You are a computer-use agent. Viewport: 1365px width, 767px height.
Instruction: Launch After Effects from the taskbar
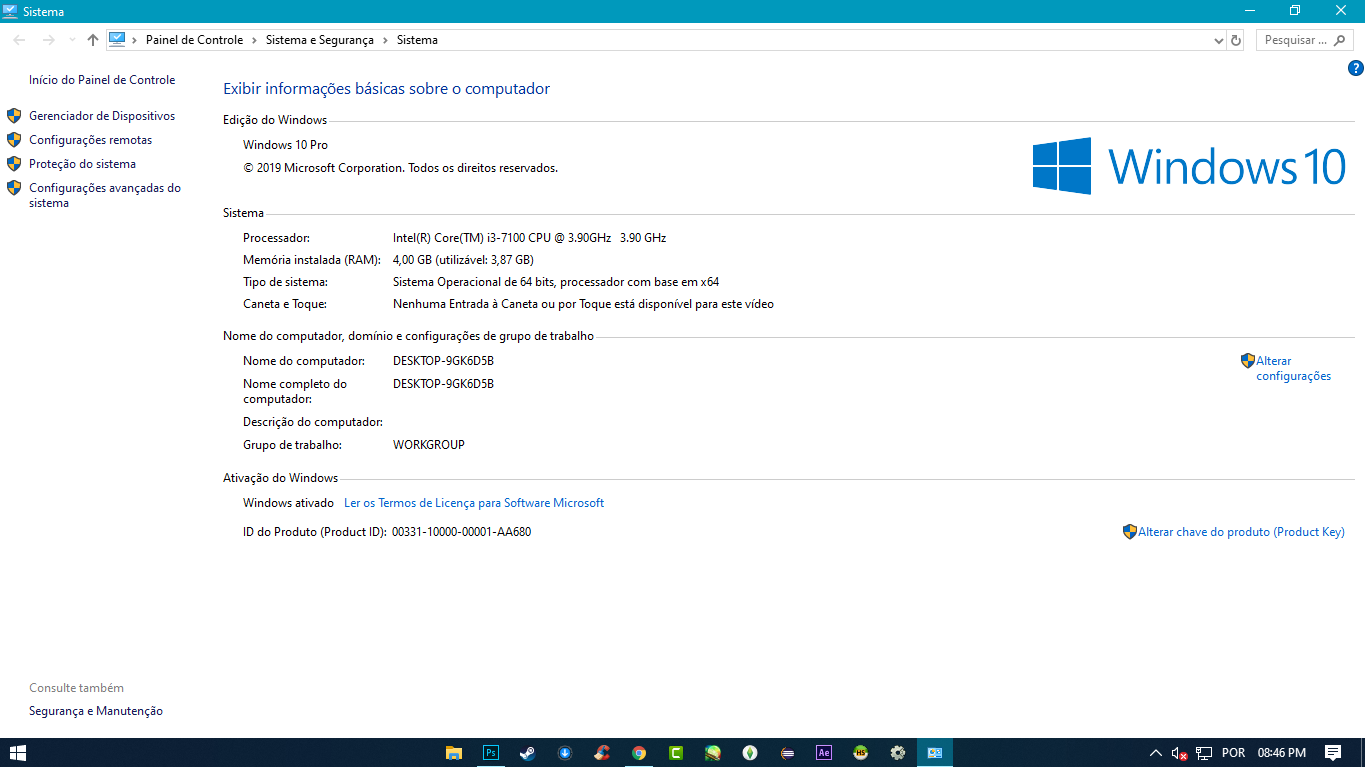pos(824,753)
